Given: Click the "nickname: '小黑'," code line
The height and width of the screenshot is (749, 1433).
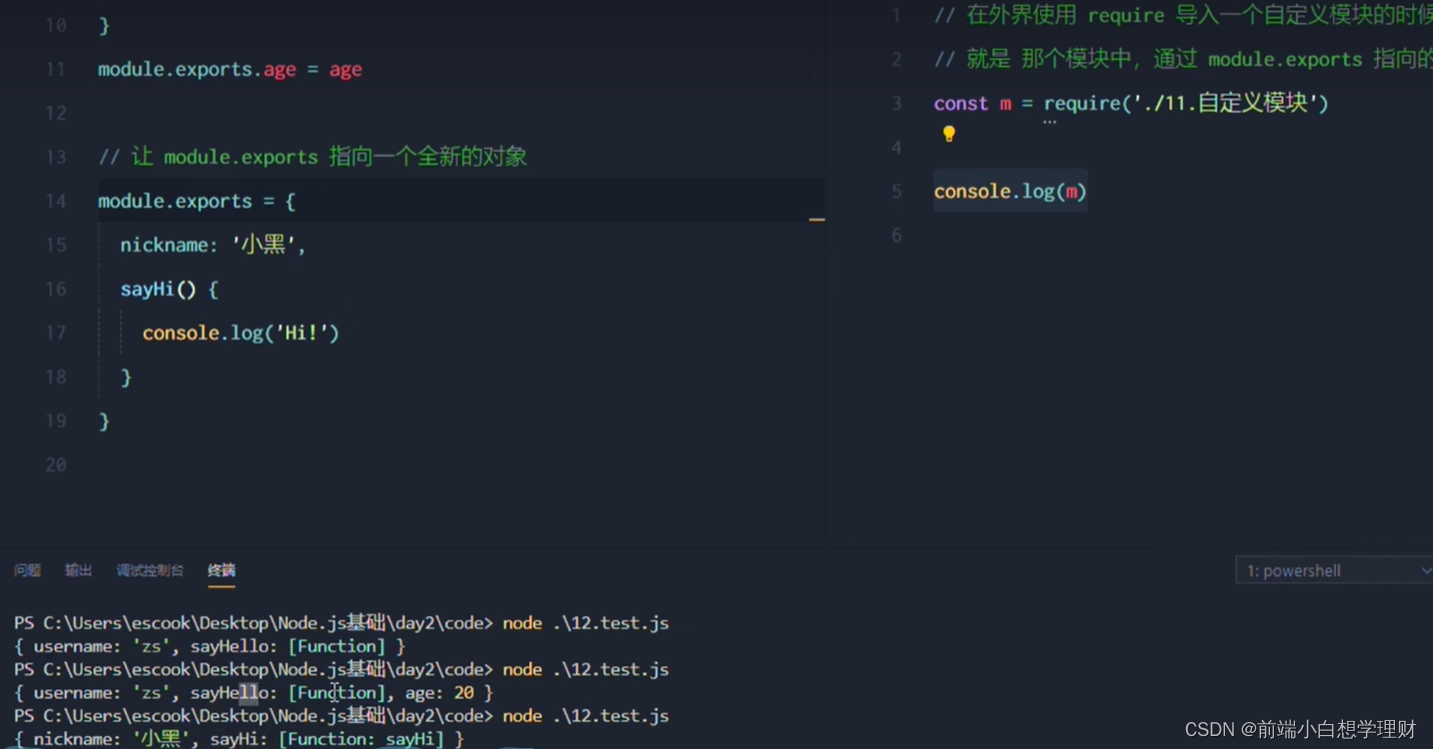Looking at the screenshot, I should (213, 245).
